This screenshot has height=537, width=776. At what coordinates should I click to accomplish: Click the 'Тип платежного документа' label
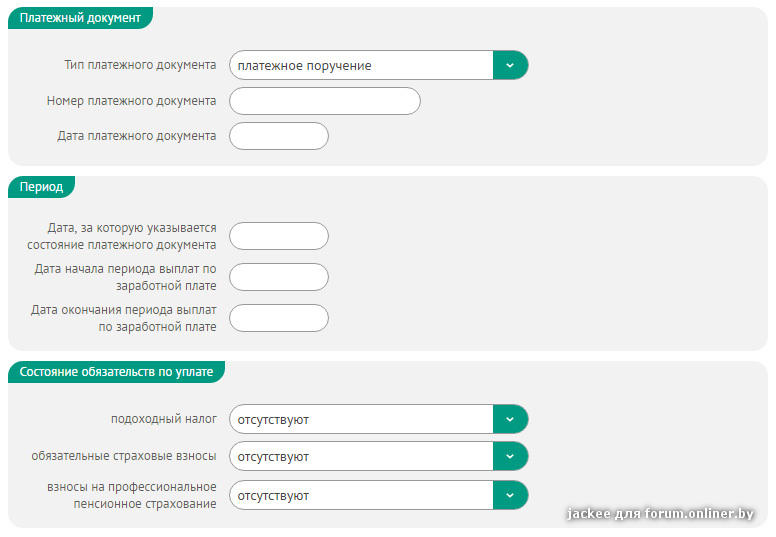(x=139, y=65)
